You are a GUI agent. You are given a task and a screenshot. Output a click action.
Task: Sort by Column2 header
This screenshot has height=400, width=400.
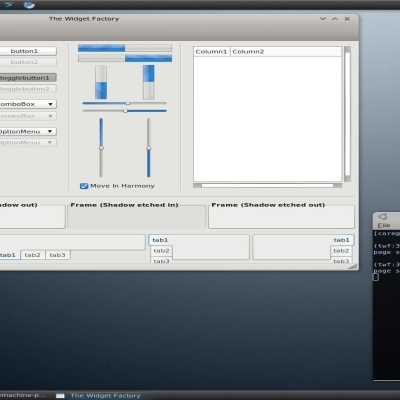tap(286, 51)
